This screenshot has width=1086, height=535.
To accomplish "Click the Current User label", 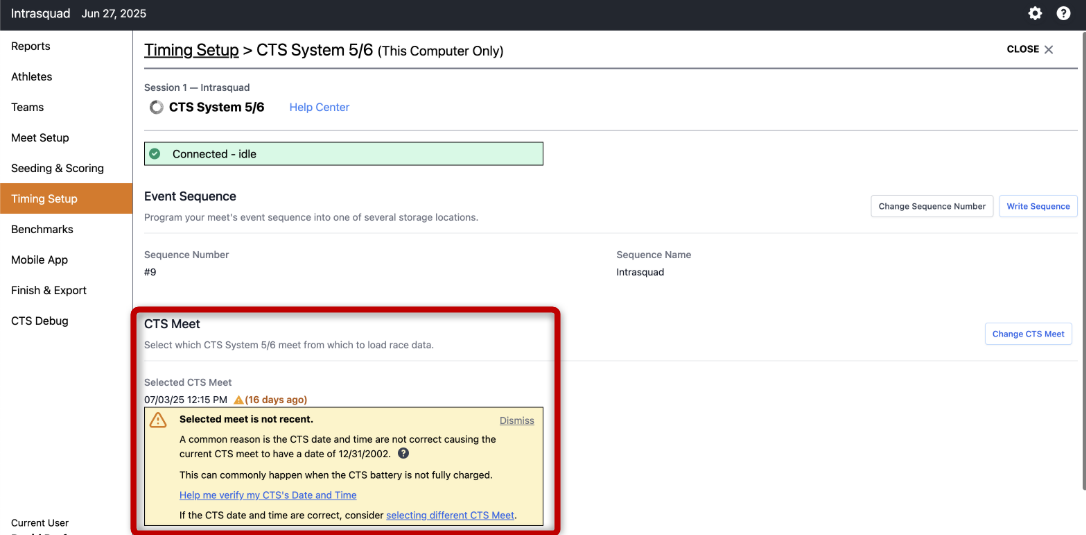I will [x=40, y=523].
